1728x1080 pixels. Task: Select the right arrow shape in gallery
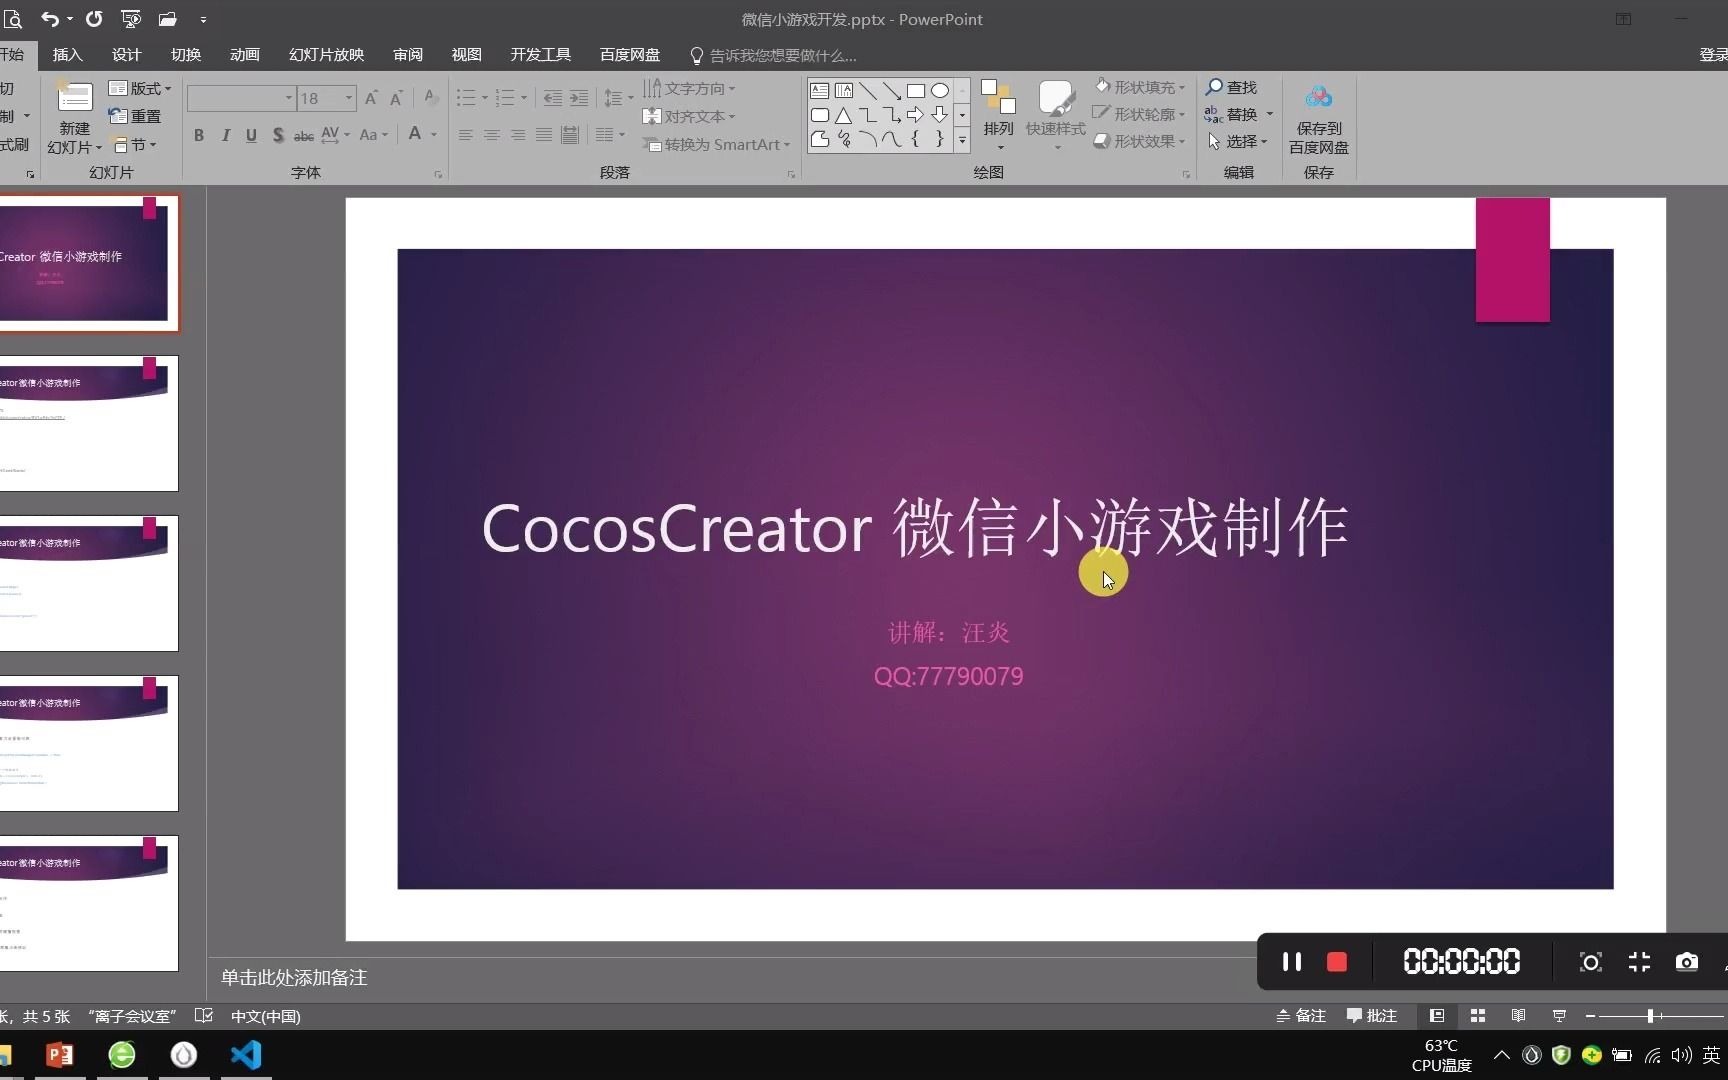[916, 115]
